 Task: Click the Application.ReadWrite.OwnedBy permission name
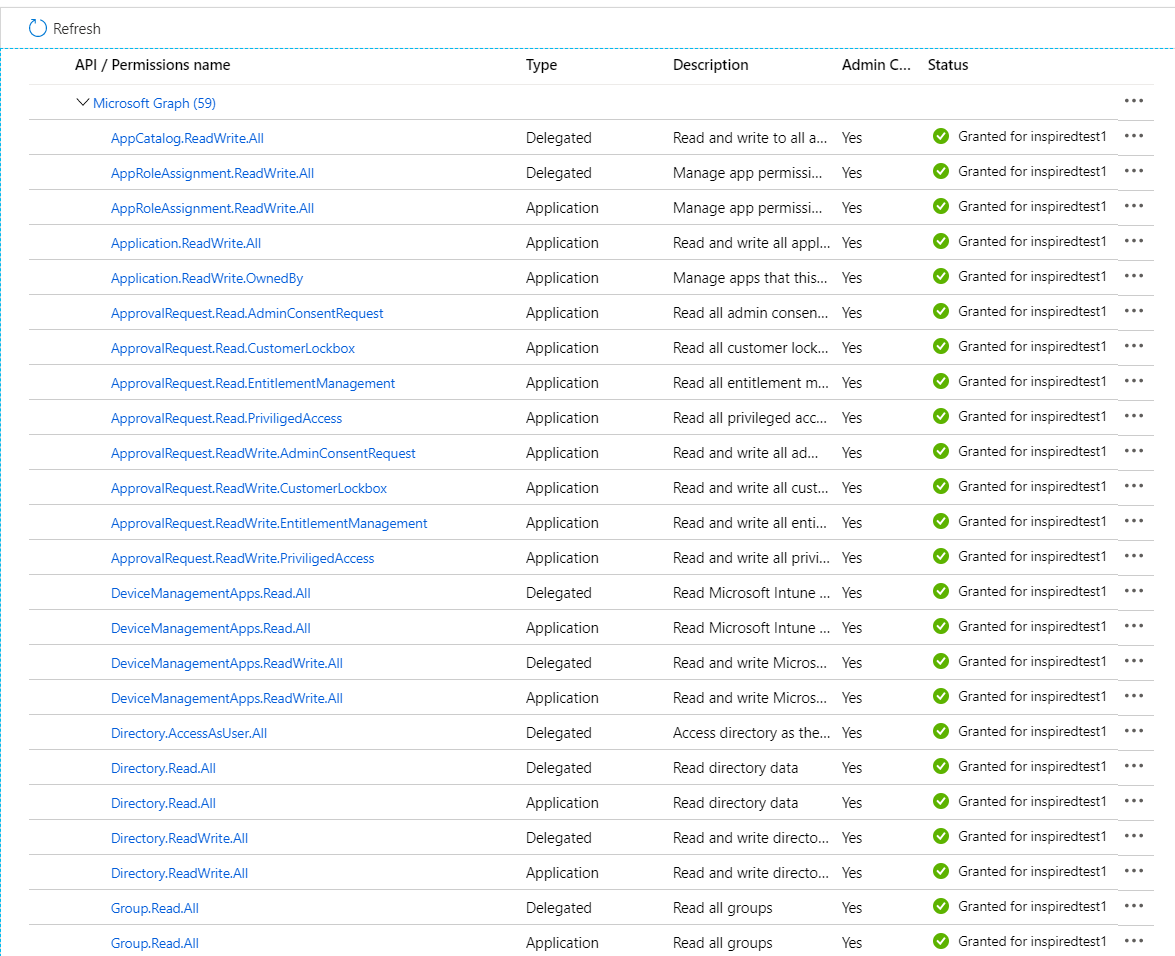pos(207,278)
